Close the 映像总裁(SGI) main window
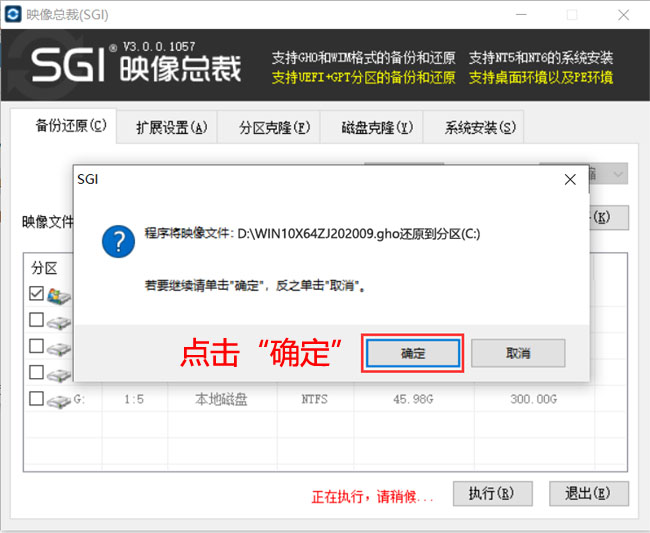Screen dimensions: 650x533 coord(623,15)
